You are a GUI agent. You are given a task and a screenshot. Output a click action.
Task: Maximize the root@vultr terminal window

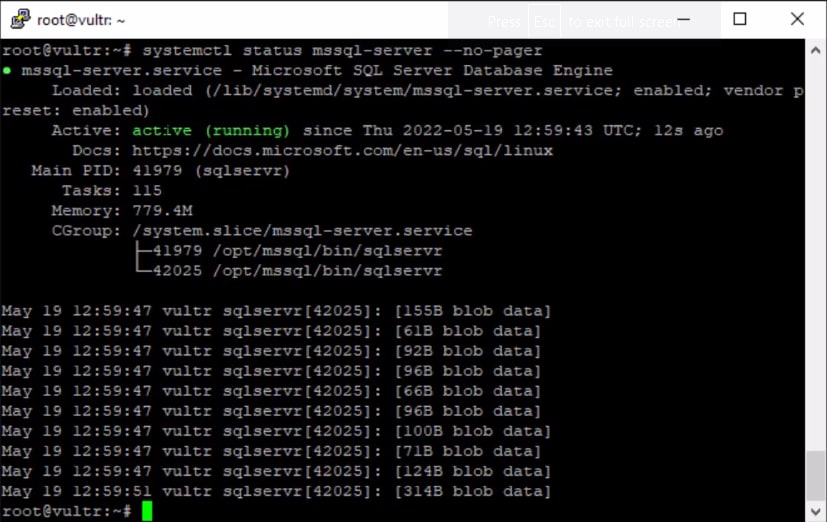740,20
